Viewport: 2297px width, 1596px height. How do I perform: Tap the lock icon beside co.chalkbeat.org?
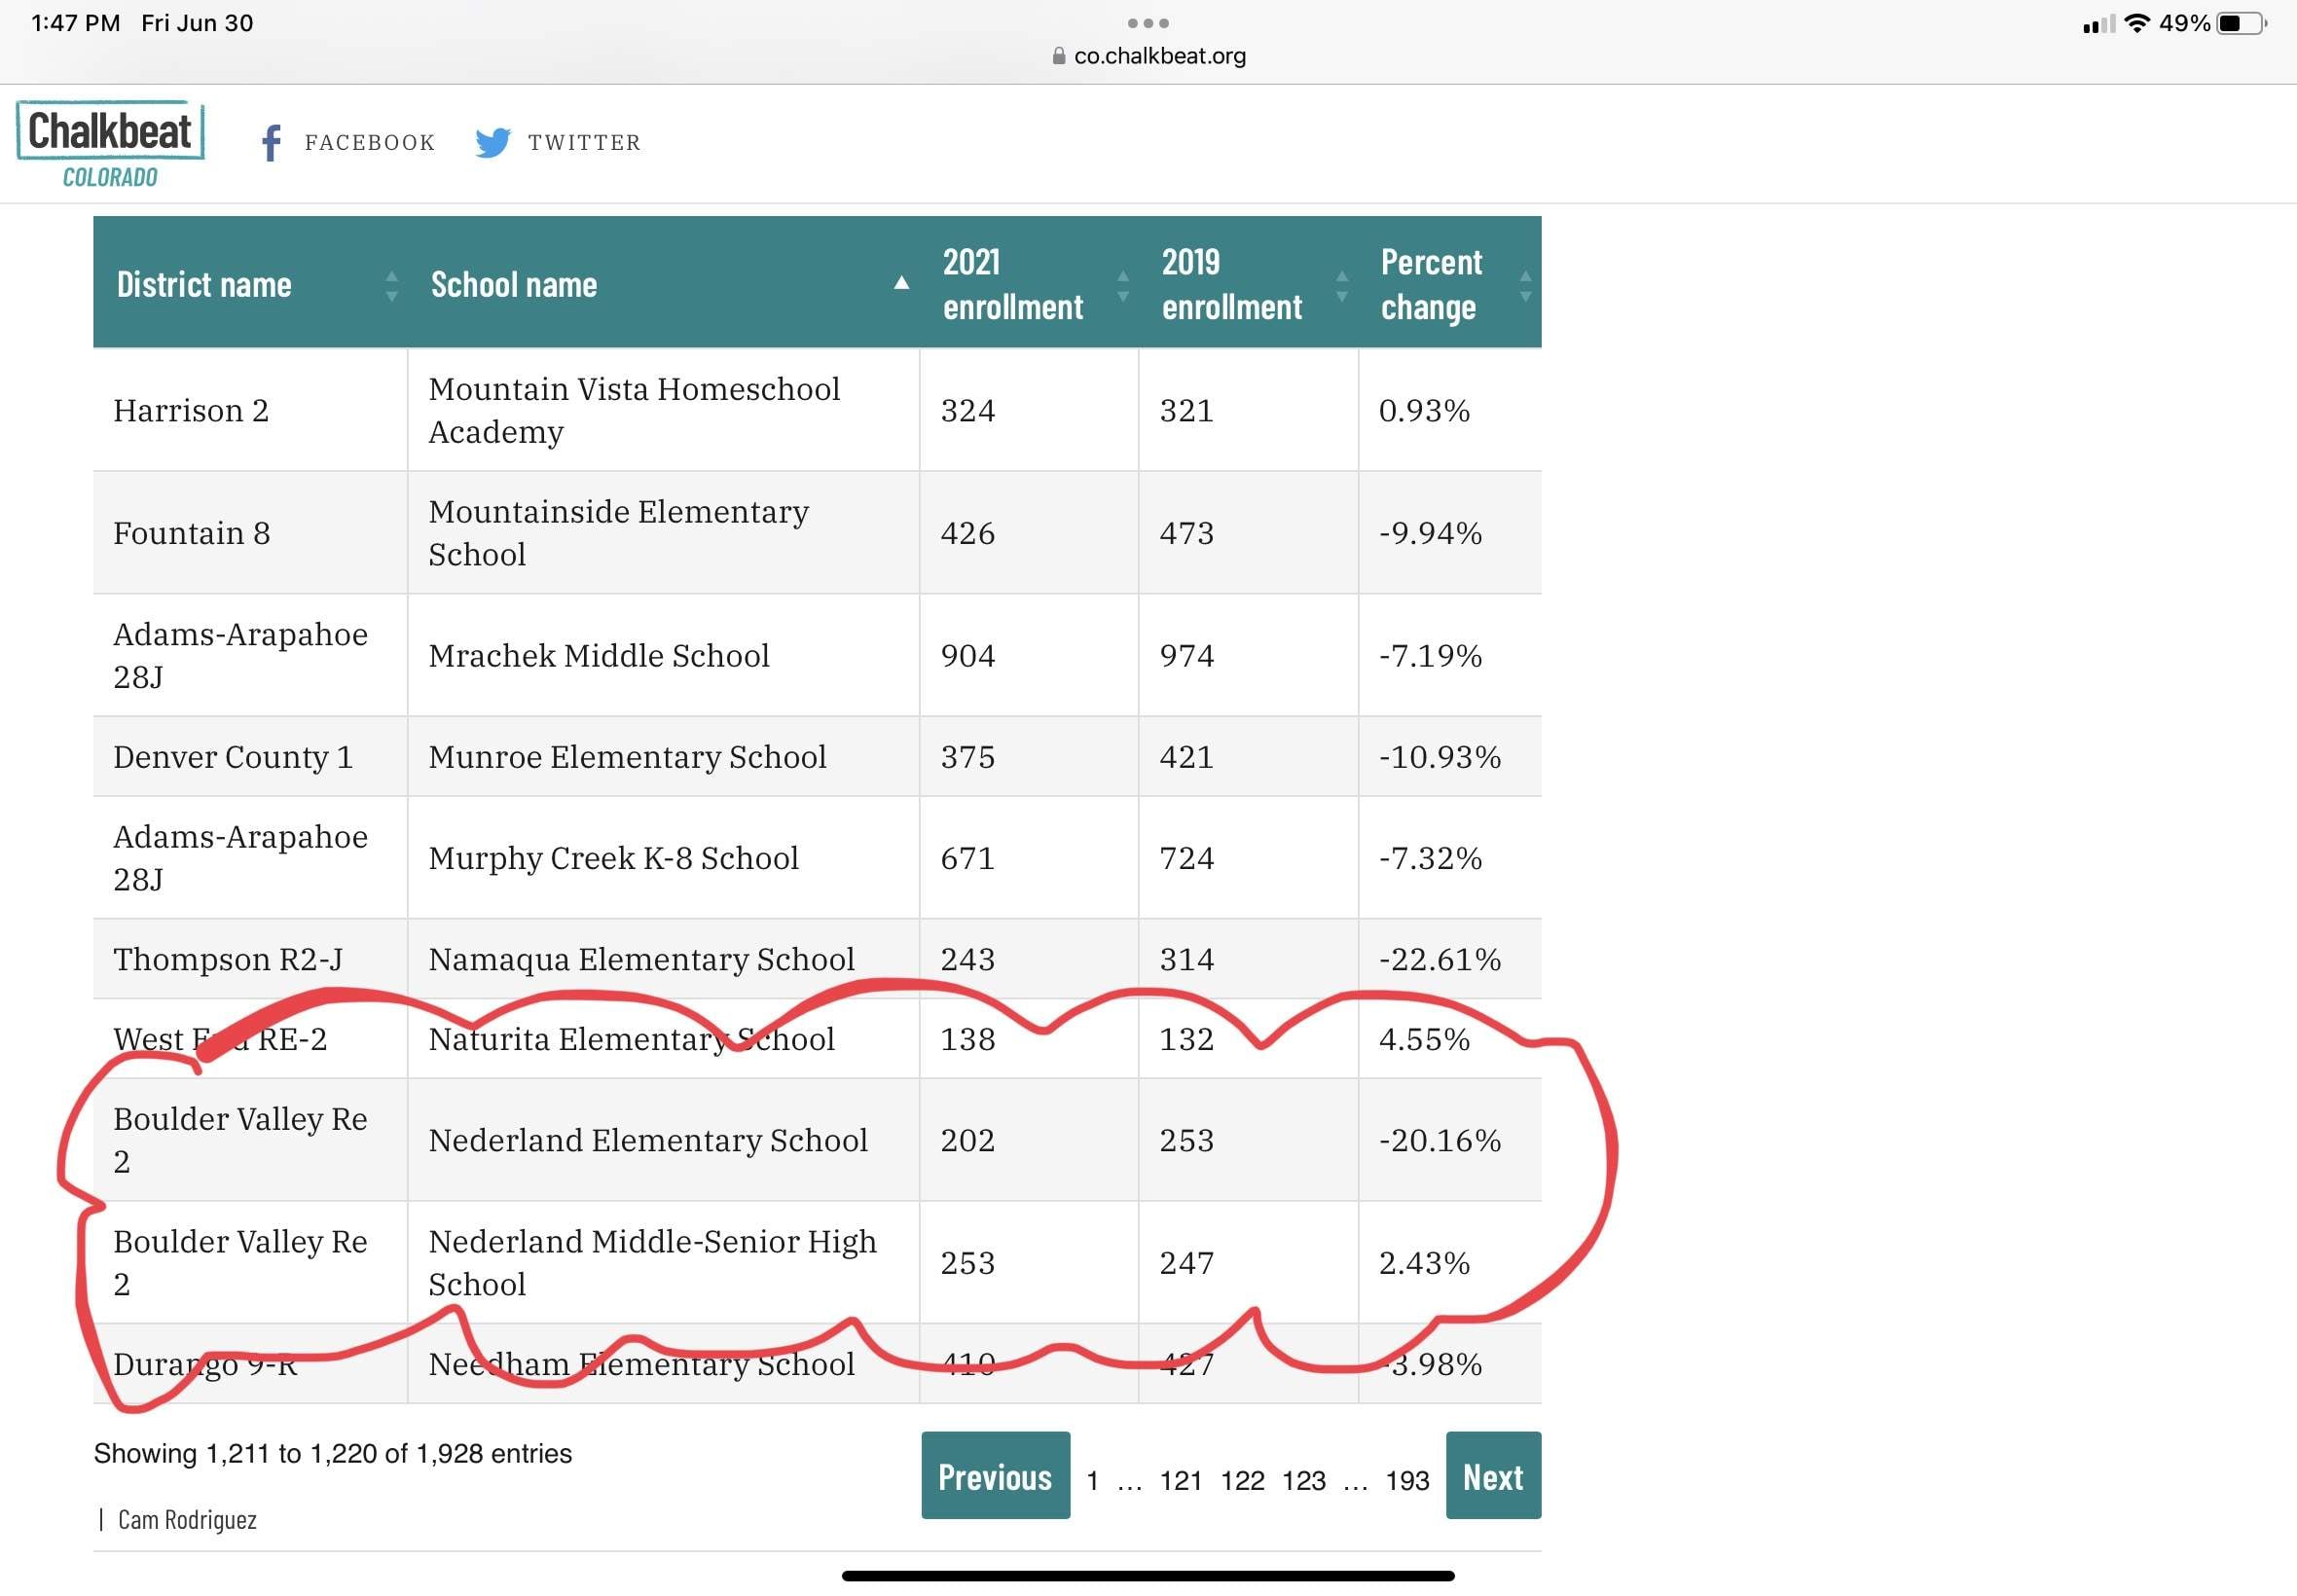pos(1059,56)
